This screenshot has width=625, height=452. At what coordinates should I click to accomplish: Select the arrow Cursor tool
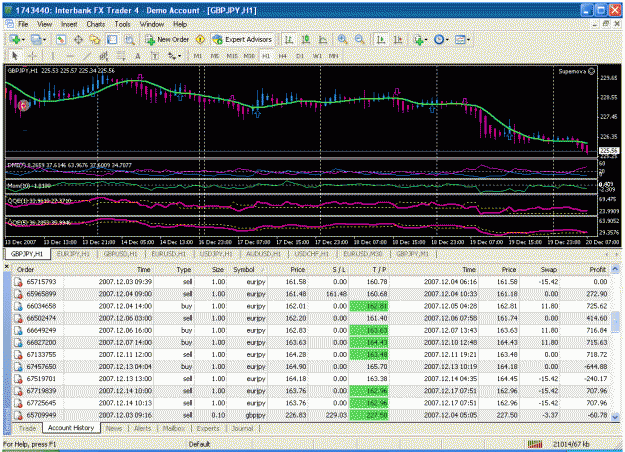tap(15, 56)
